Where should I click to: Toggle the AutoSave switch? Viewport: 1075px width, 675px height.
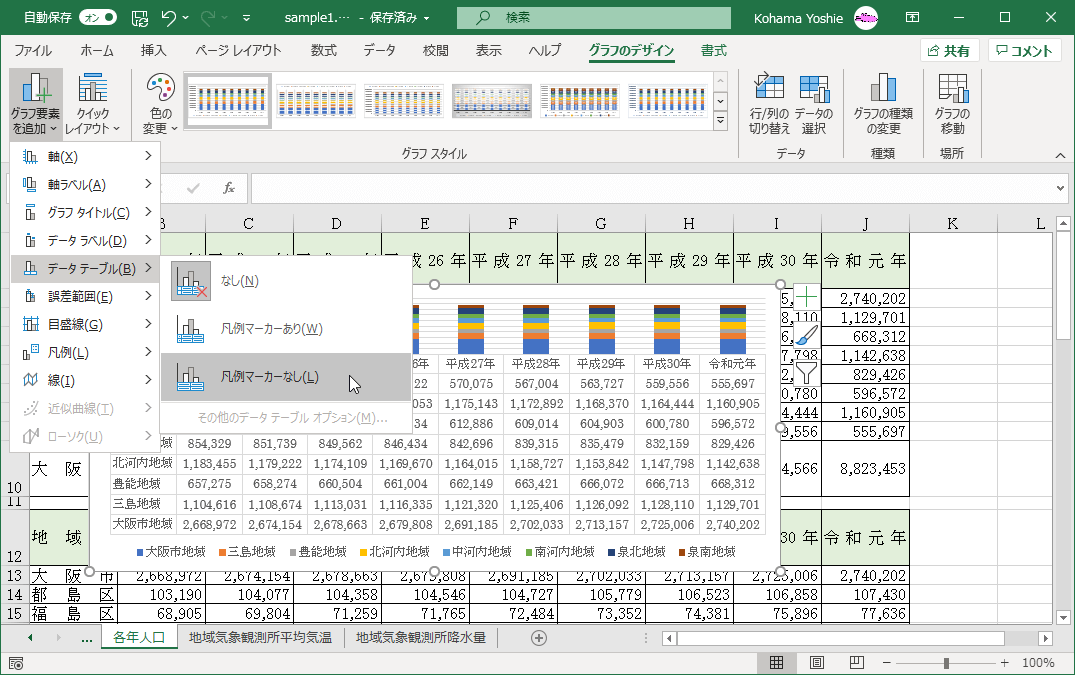(x=98, y=18)
